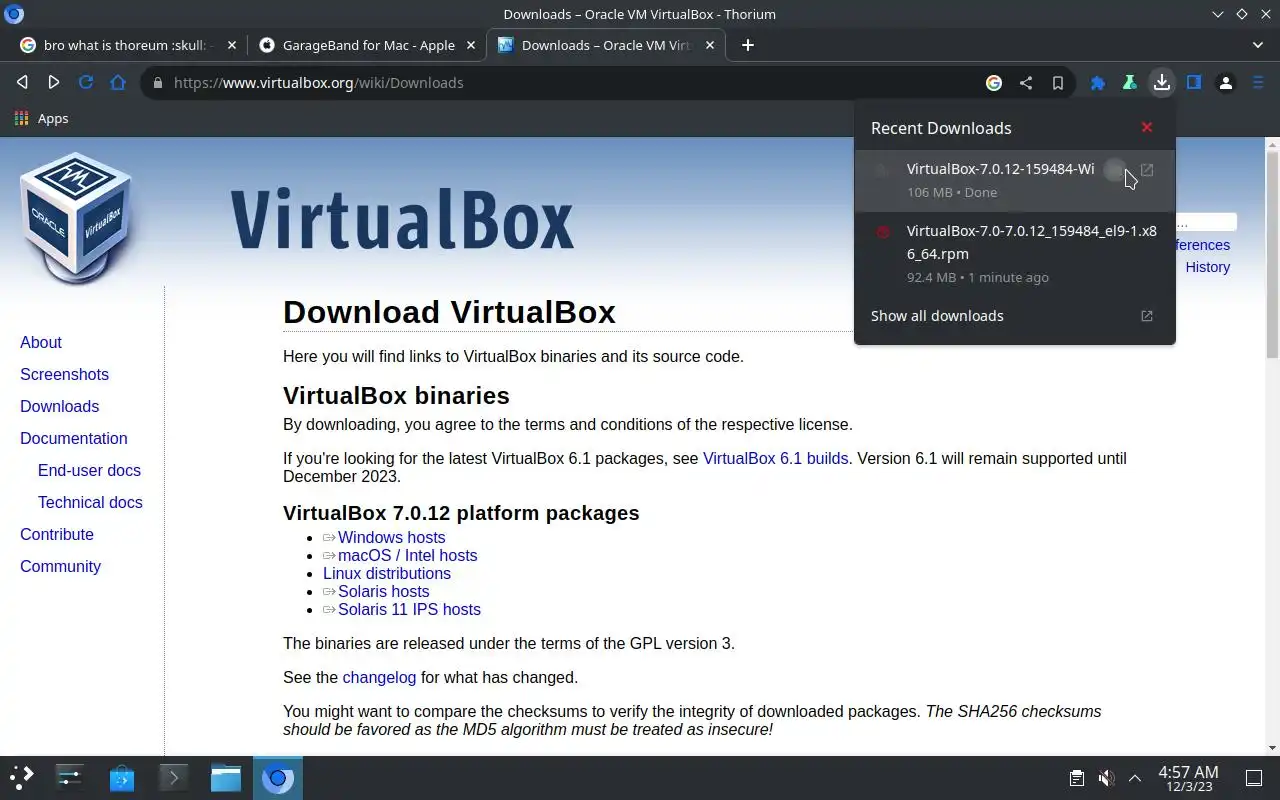Open the Linux distributions link
The width and height of the screenshot is (1280, 800).
(x=387, y=573)
